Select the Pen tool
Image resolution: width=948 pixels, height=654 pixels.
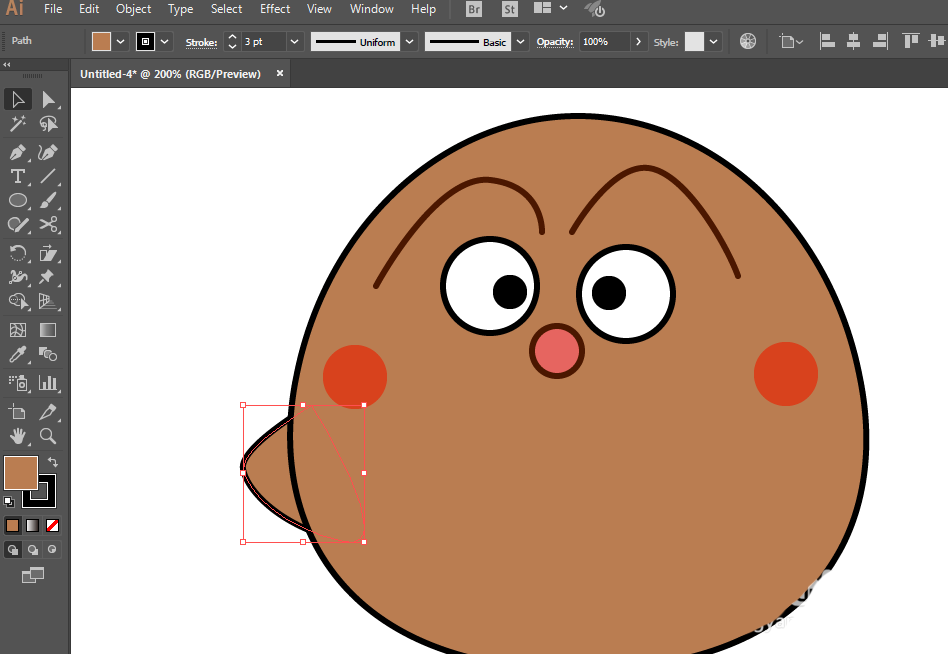(18, 152)
